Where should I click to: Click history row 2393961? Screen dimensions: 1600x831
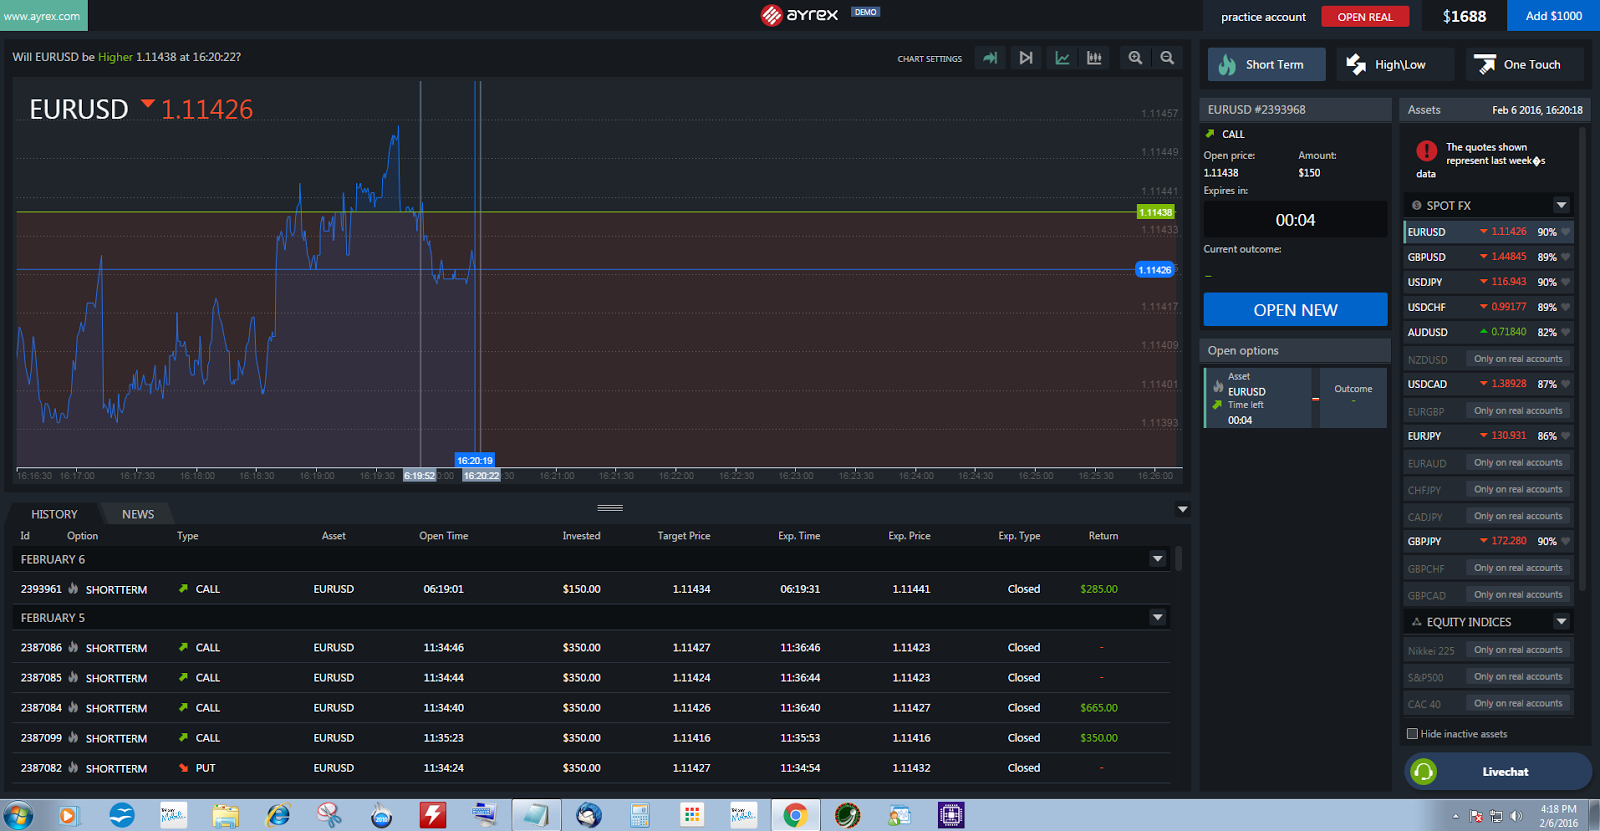click(590, 589)
